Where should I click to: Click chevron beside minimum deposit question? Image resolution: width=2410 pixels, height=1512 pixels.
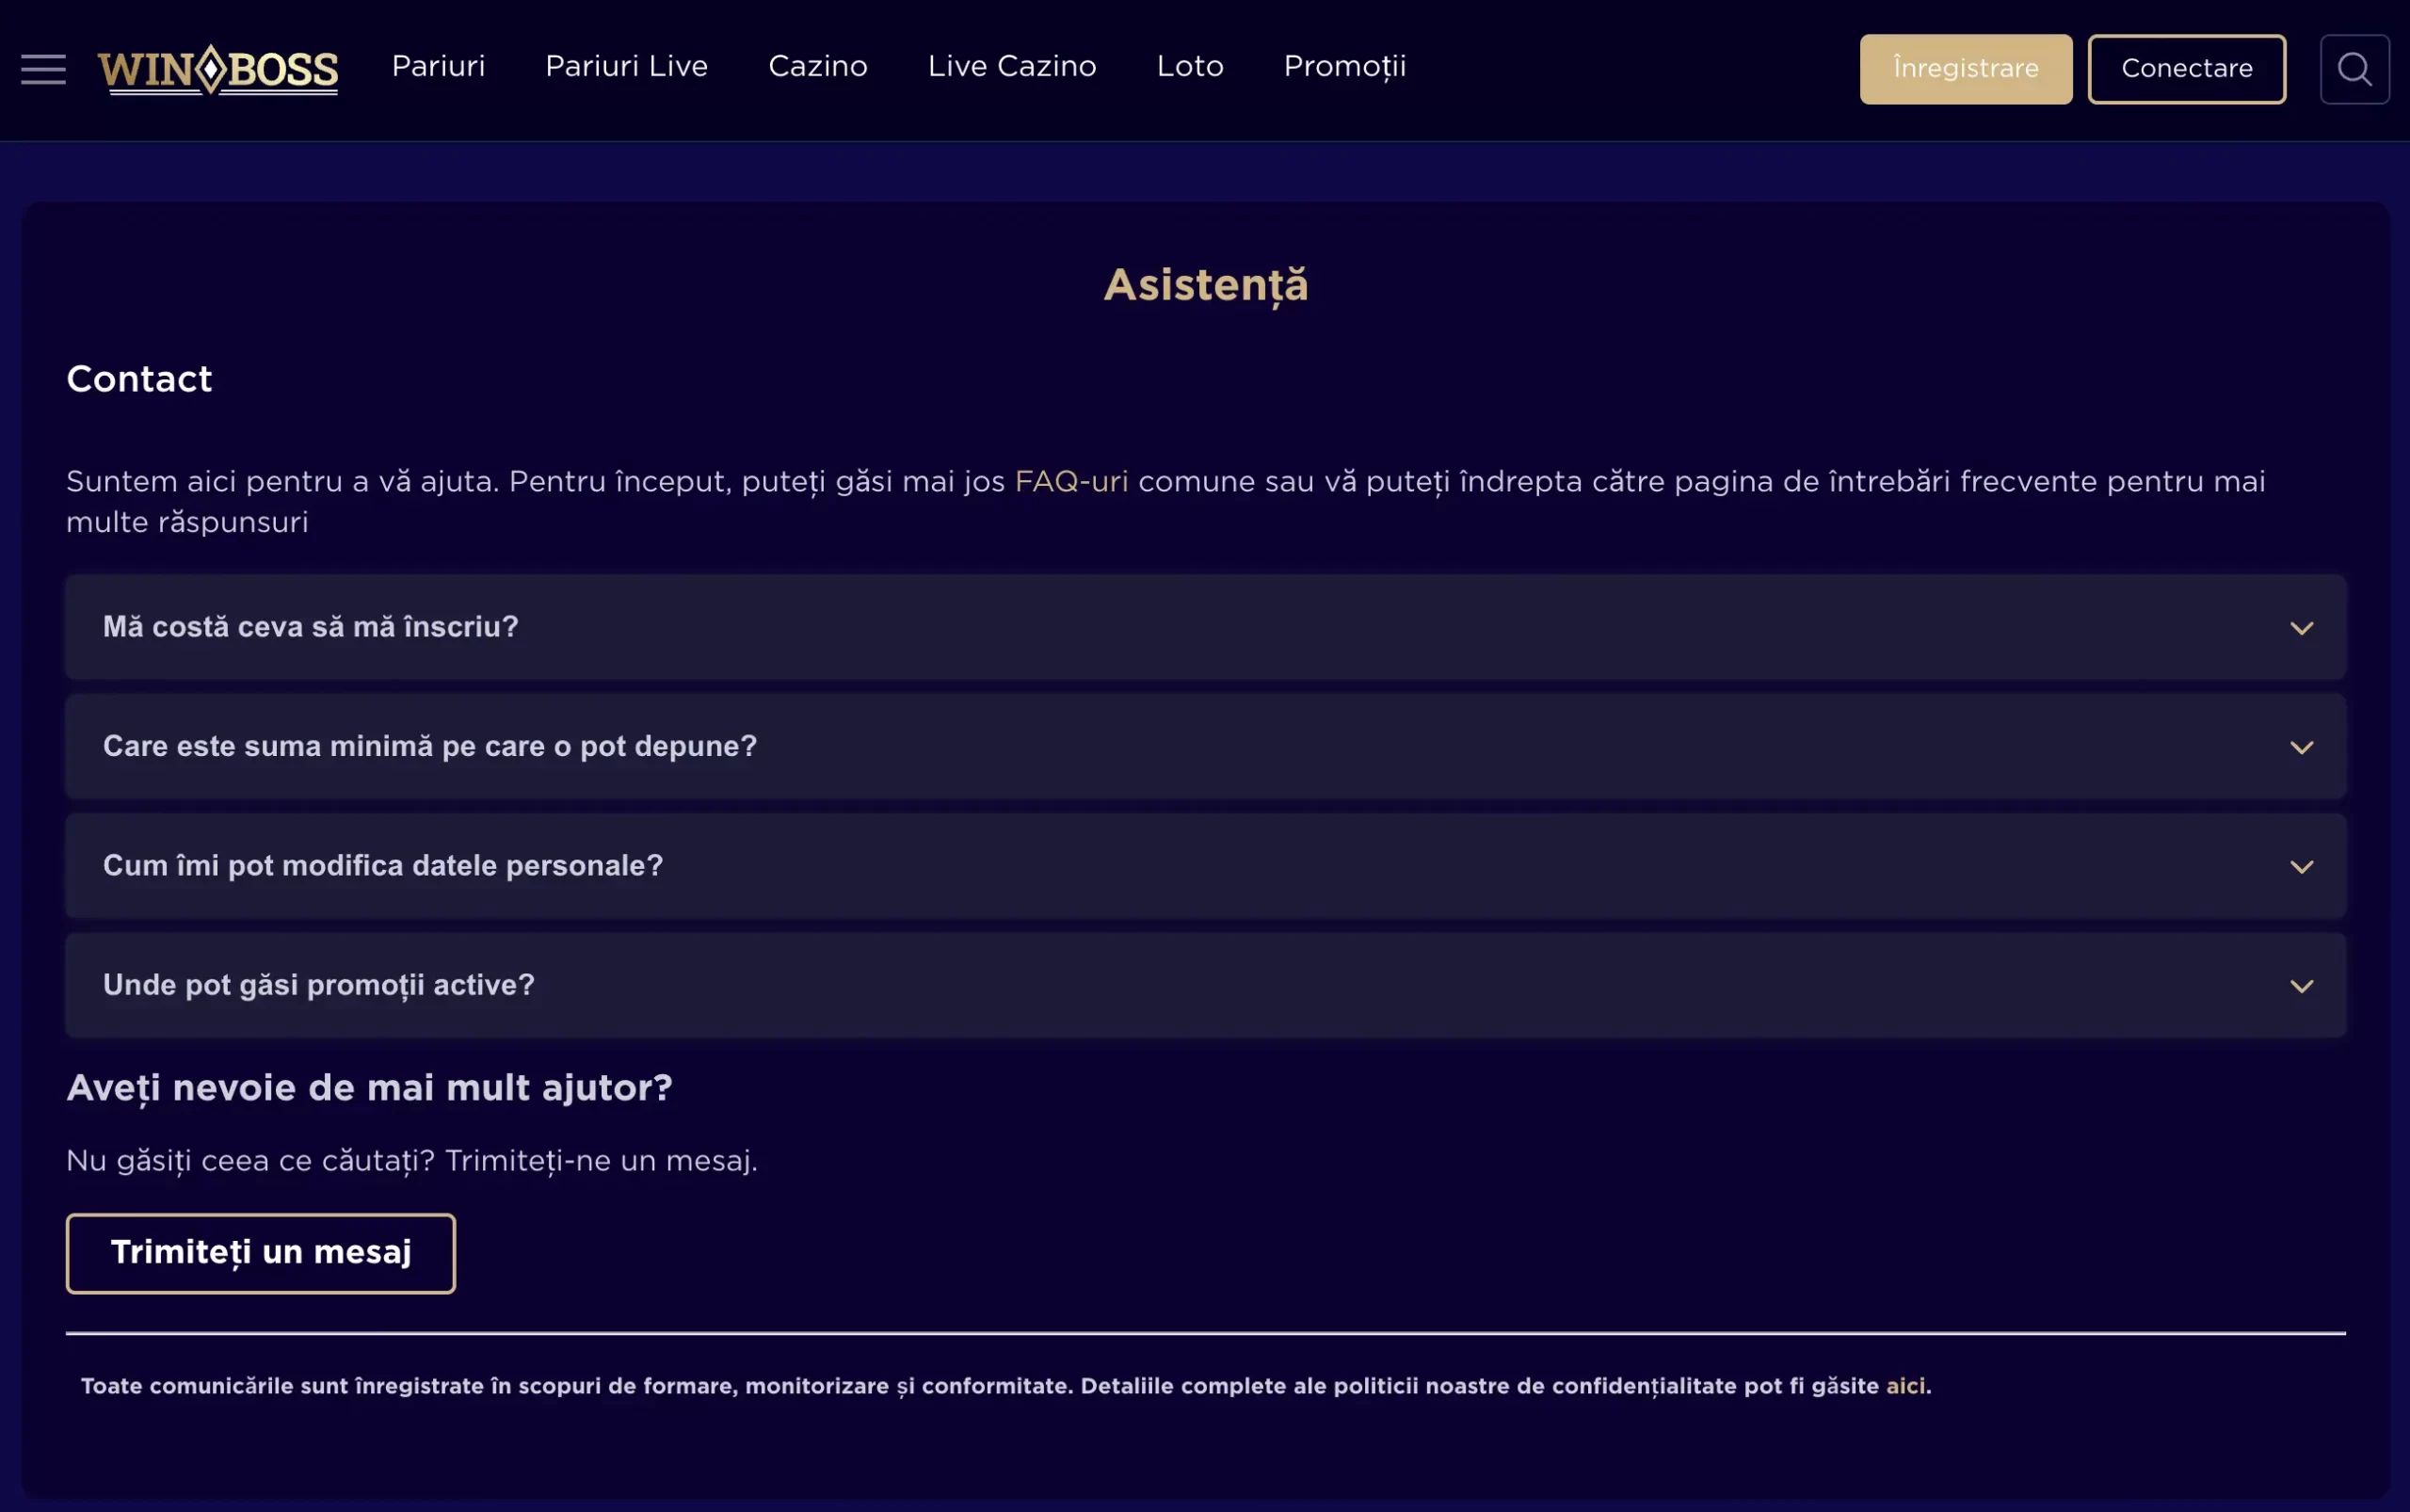point(2301,747)
